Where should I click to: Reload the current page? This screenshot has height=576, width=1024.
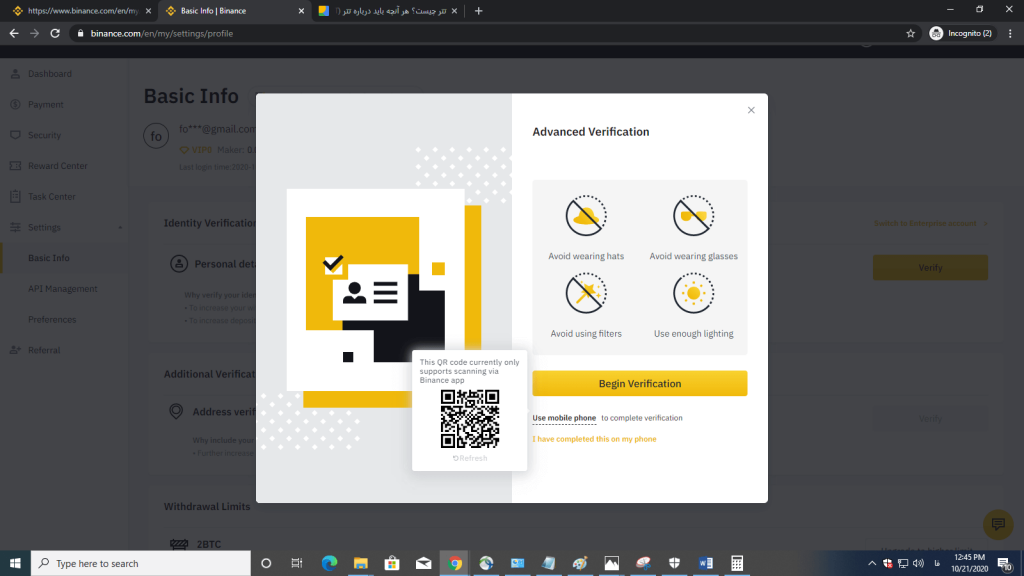pyautogui.click(x=55, y=33)
